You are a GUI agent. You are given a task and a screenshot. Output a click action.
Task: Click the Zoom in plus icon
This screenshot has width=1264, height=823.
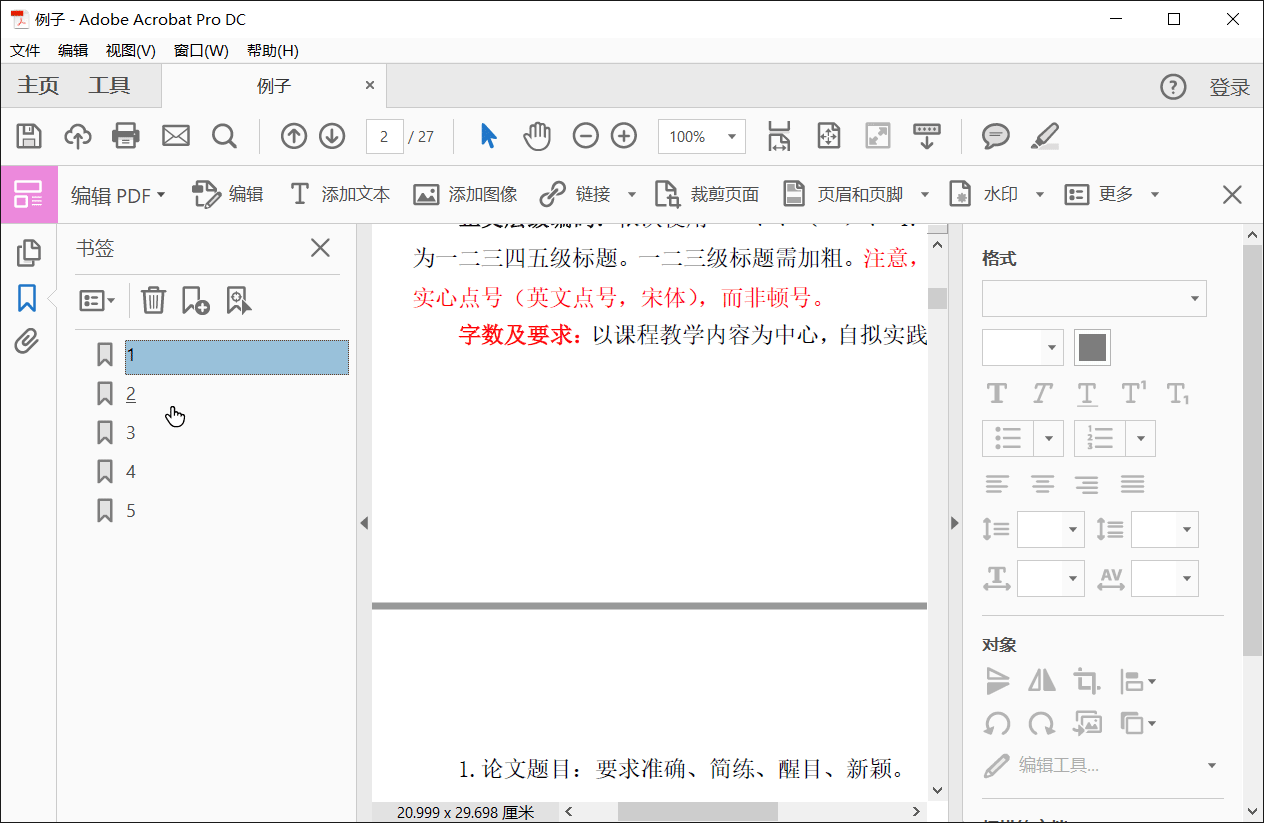[624, 136]
